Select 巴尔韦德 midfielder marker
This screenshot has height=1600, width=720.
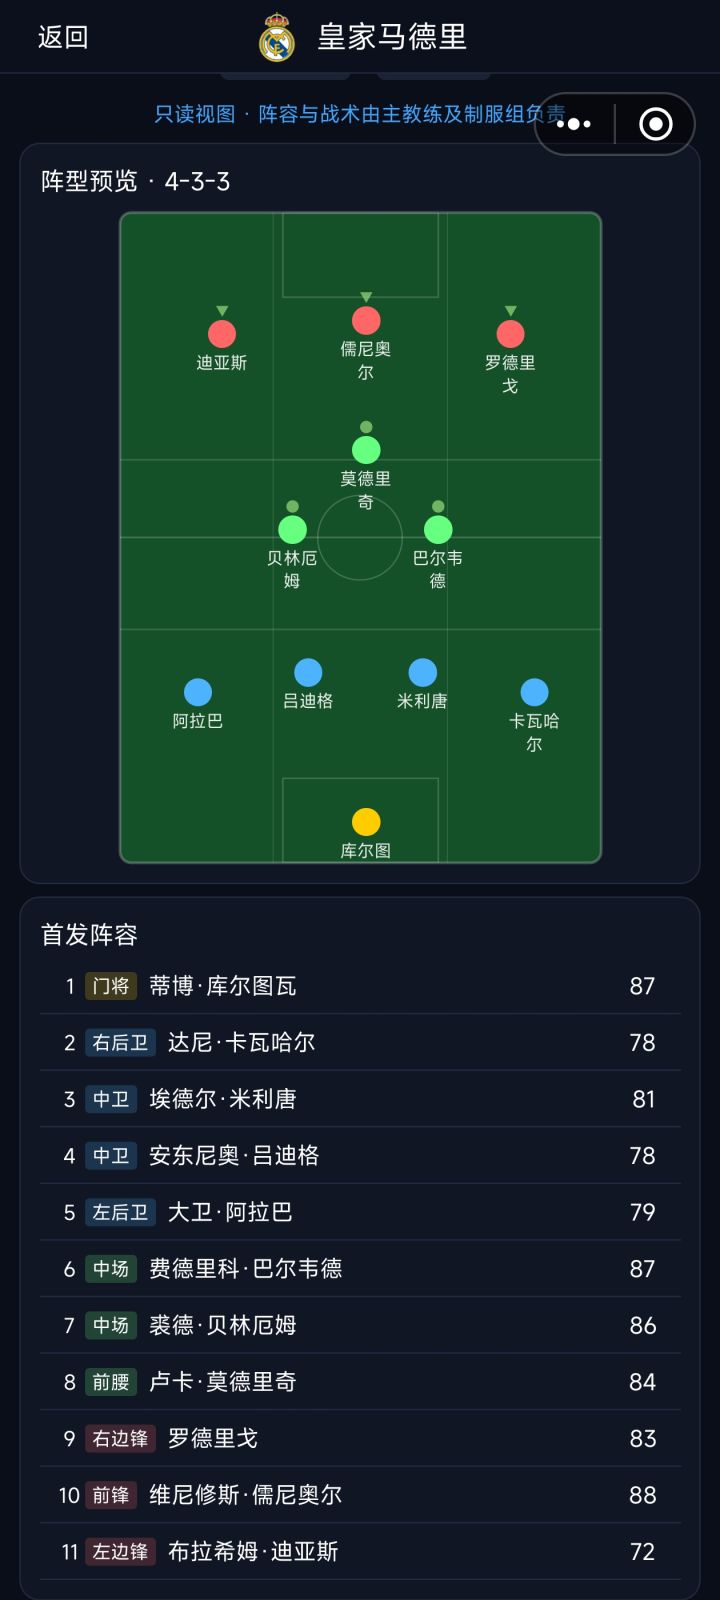coord(438,529)
